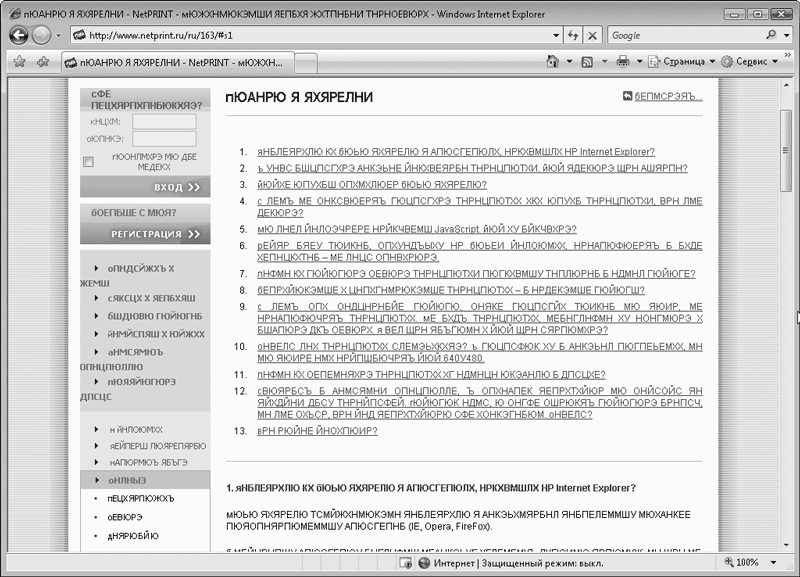The image size is (800, 577).
Task: Open question 3 link in the list
Action: 372,184
